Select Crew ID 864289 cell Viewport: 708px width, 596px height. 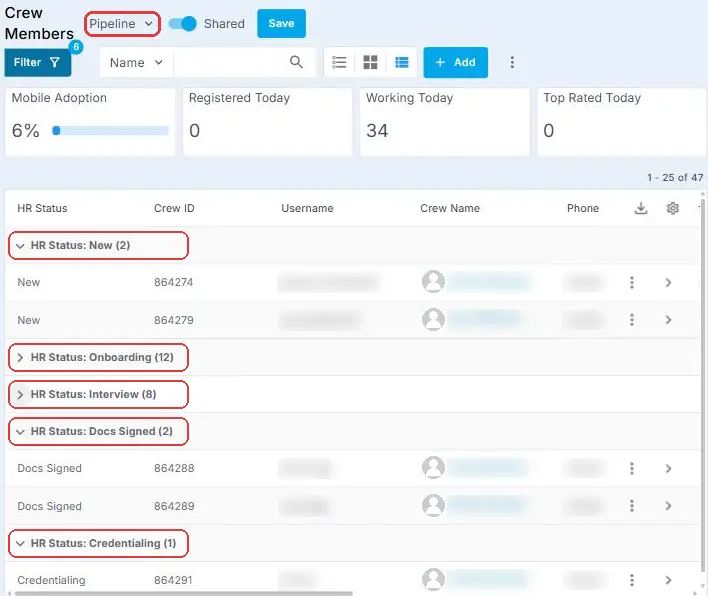pyautogui.click(x=174, y=506)
